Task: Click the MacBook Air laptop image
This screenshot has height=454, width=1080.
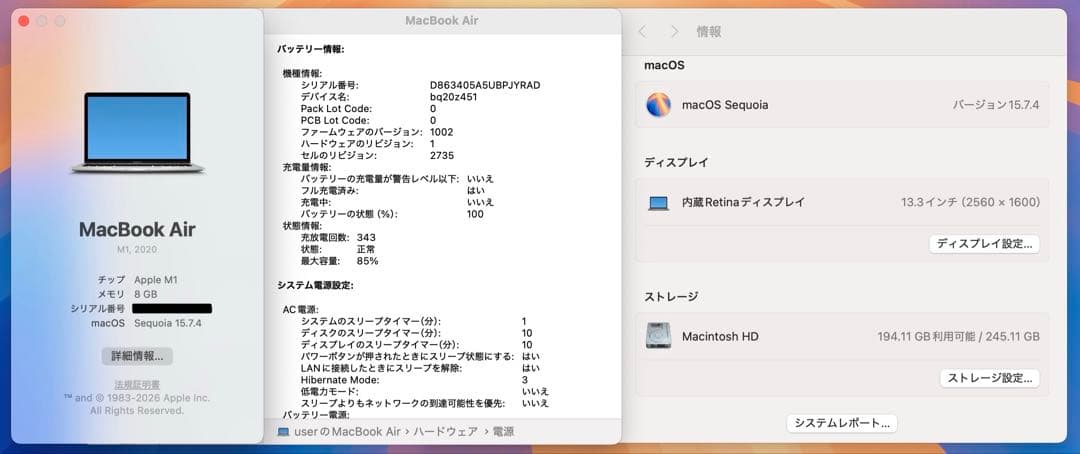Action: 137,132
